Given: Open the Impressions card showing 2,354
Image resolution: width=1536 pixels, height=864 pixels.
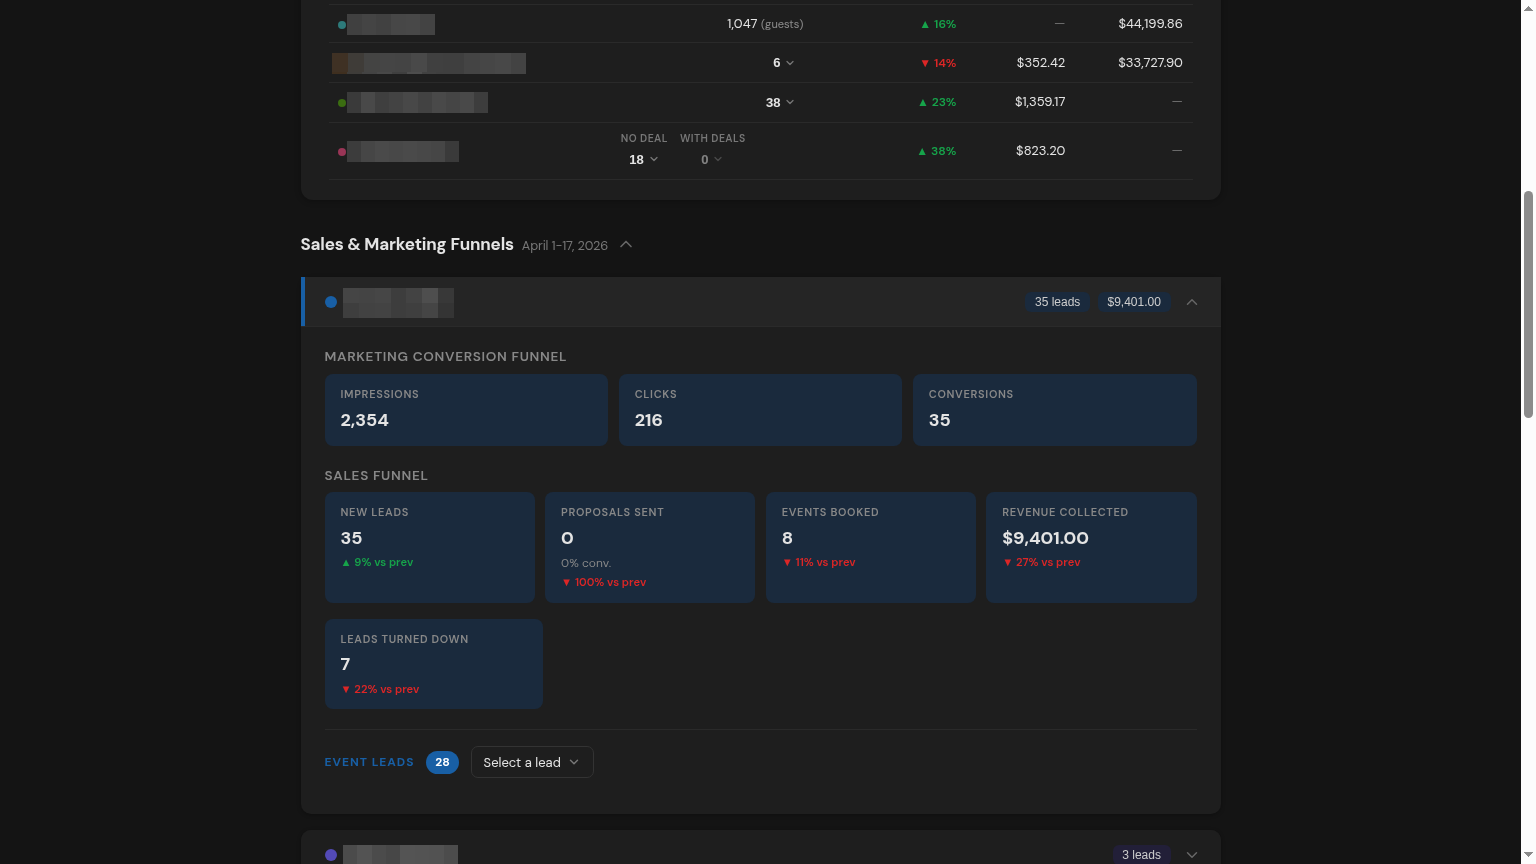Looking at the screenshot, I should (466, 410).
